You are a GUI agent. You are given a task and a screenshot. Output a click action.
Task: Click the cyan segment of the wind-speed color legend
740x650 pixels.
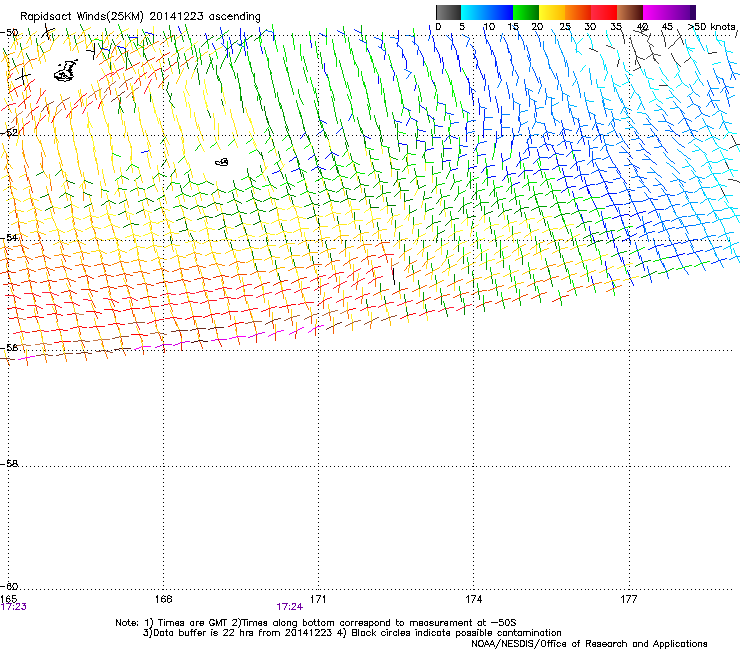(x=487, y=12)
